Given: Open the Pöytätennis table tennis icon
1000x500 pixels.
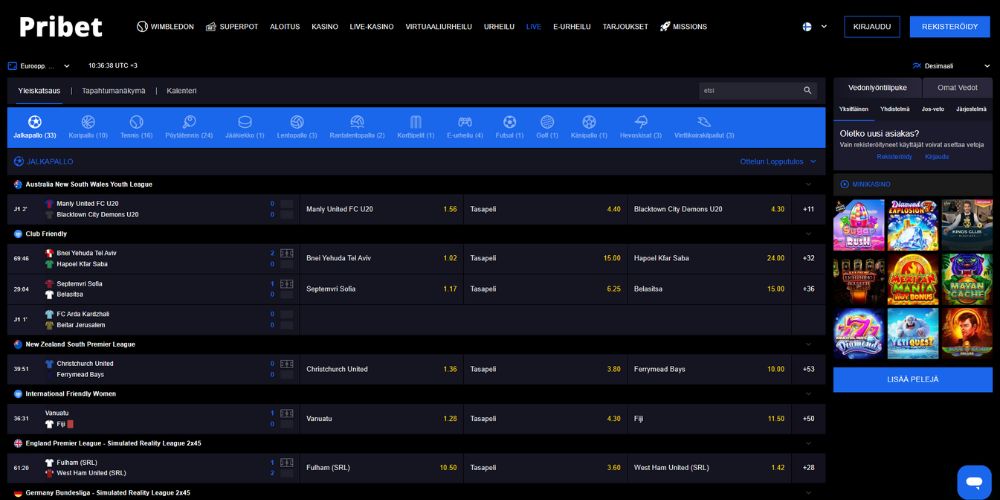Looking at the screenshot, I should (x=189, y=122).
